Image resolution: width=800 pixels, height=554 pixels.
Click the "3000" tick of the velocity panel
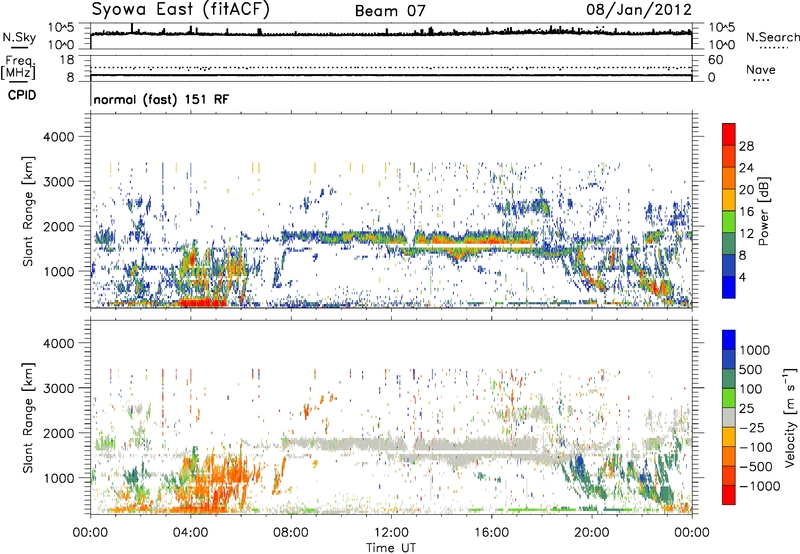(x=59, y=388)
